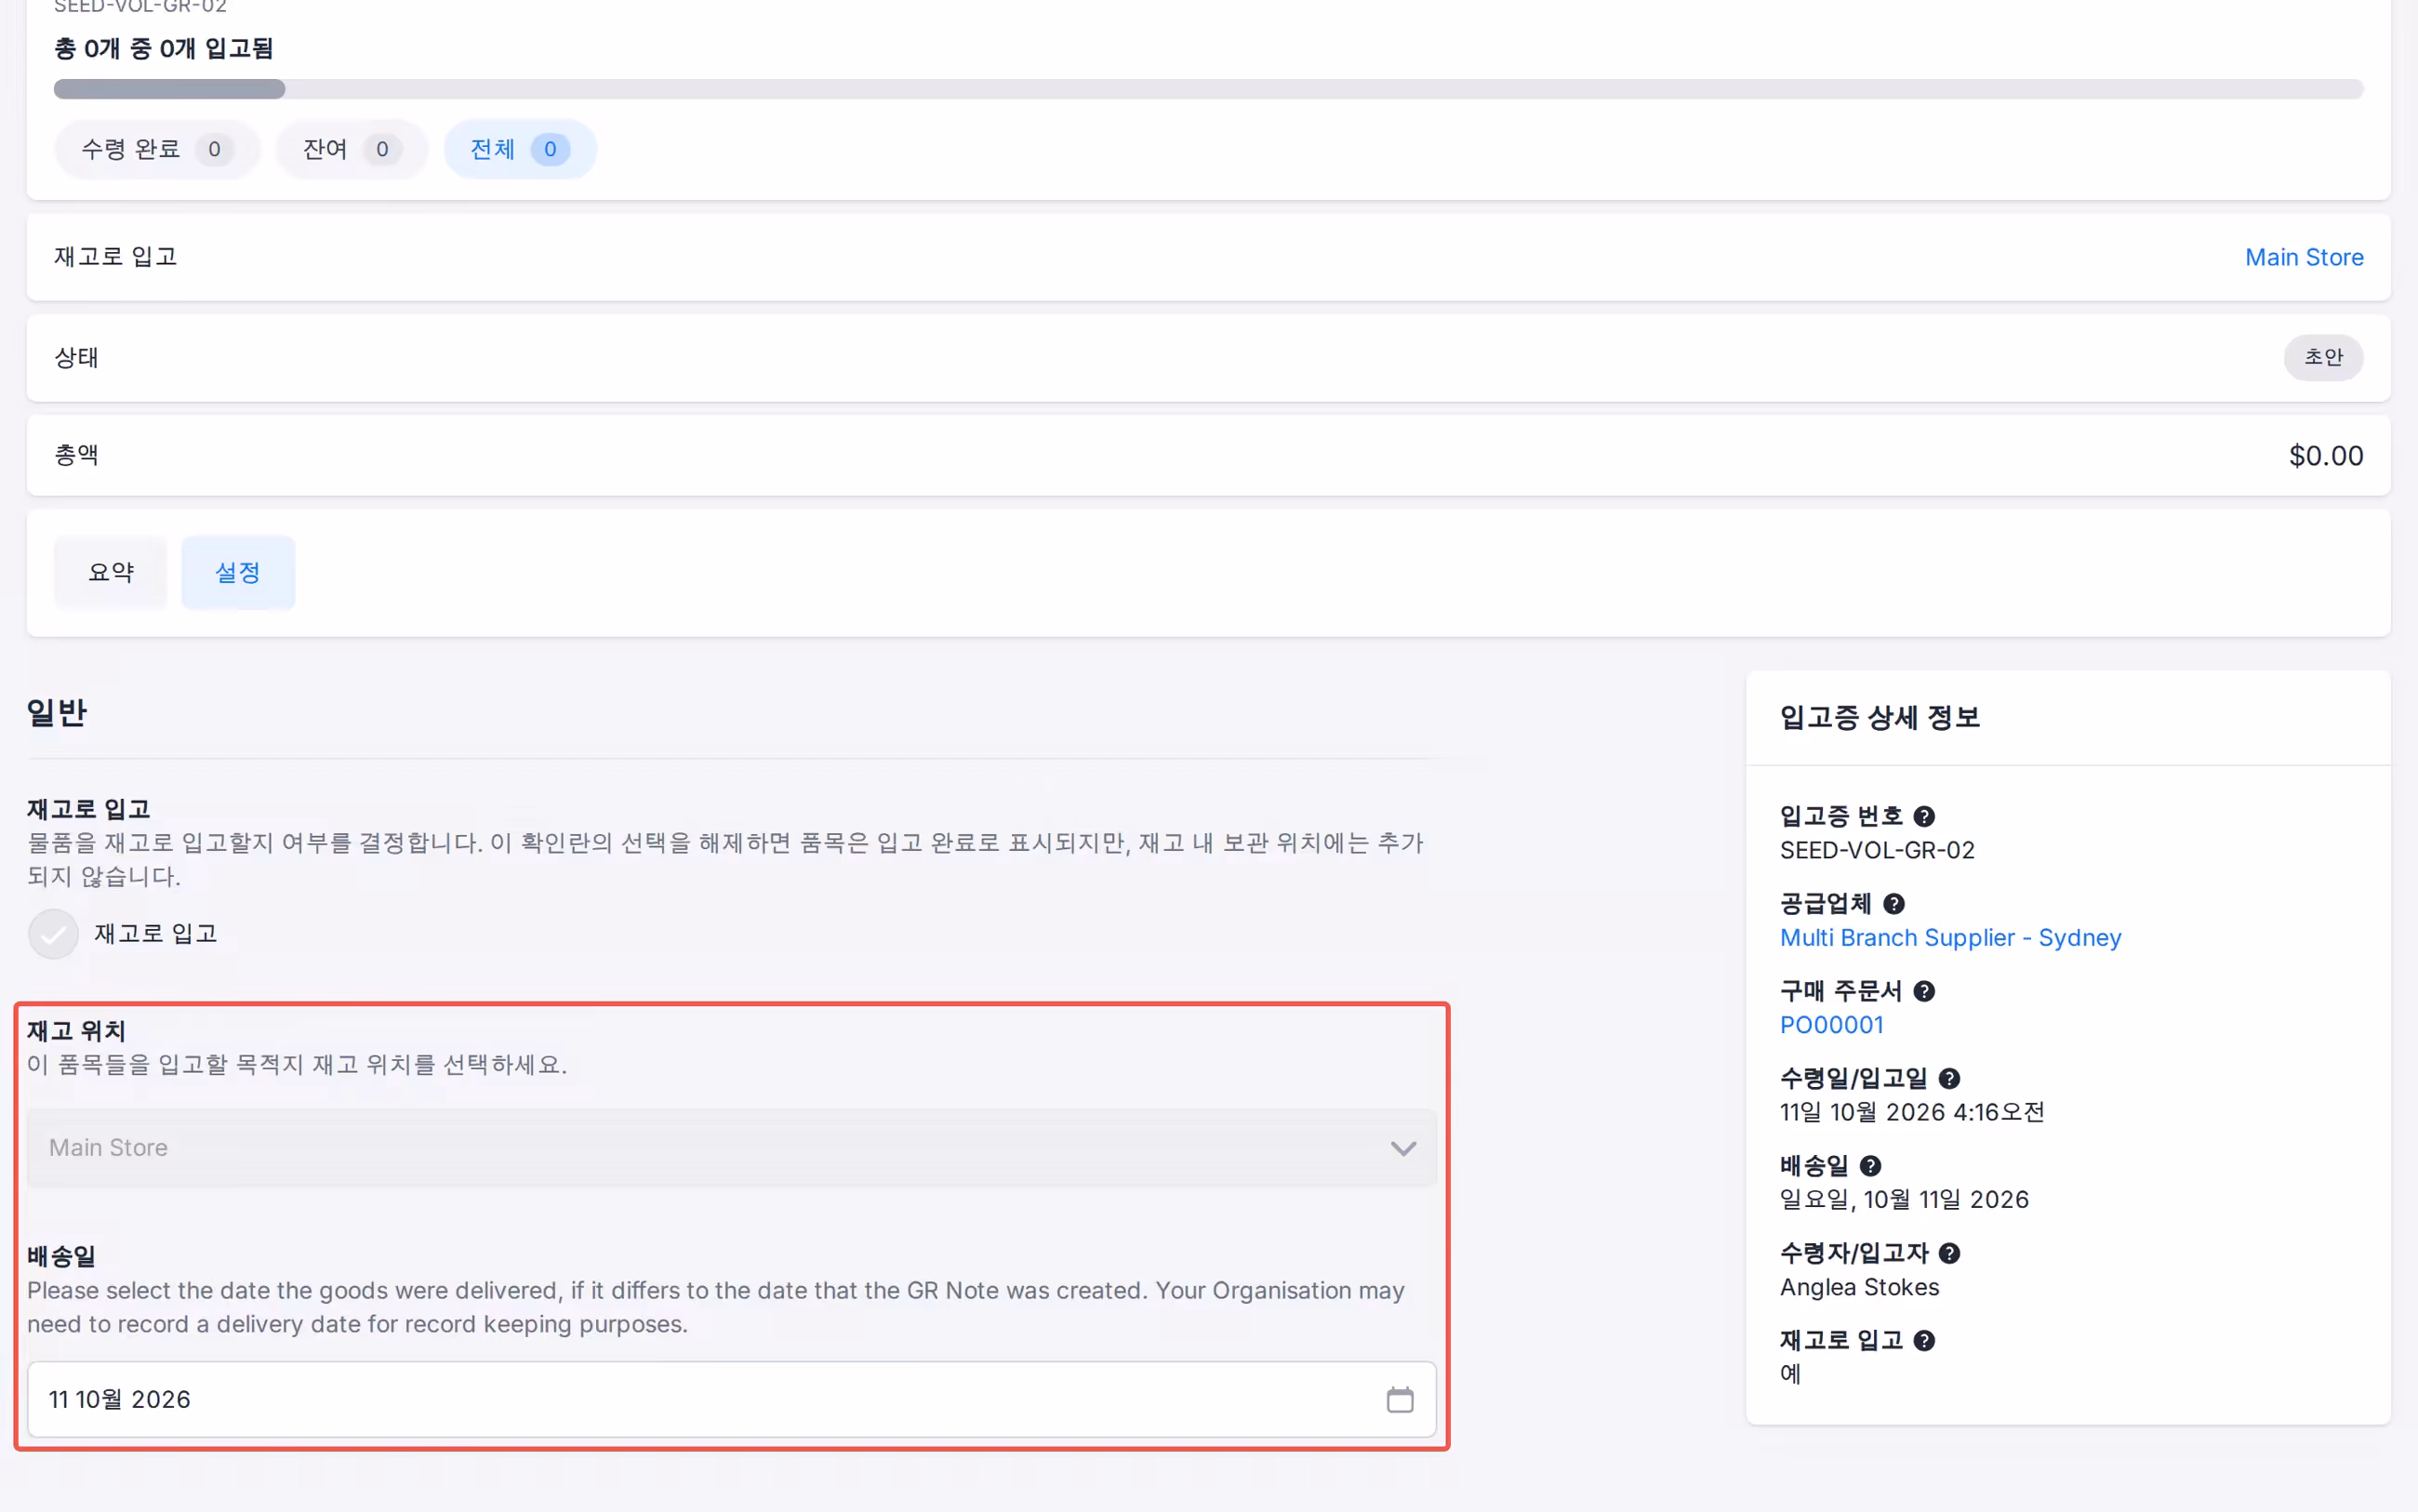Click the 초안 status badge
The height and width of the screenshot is (1512, 2418).
(2322, 357)
